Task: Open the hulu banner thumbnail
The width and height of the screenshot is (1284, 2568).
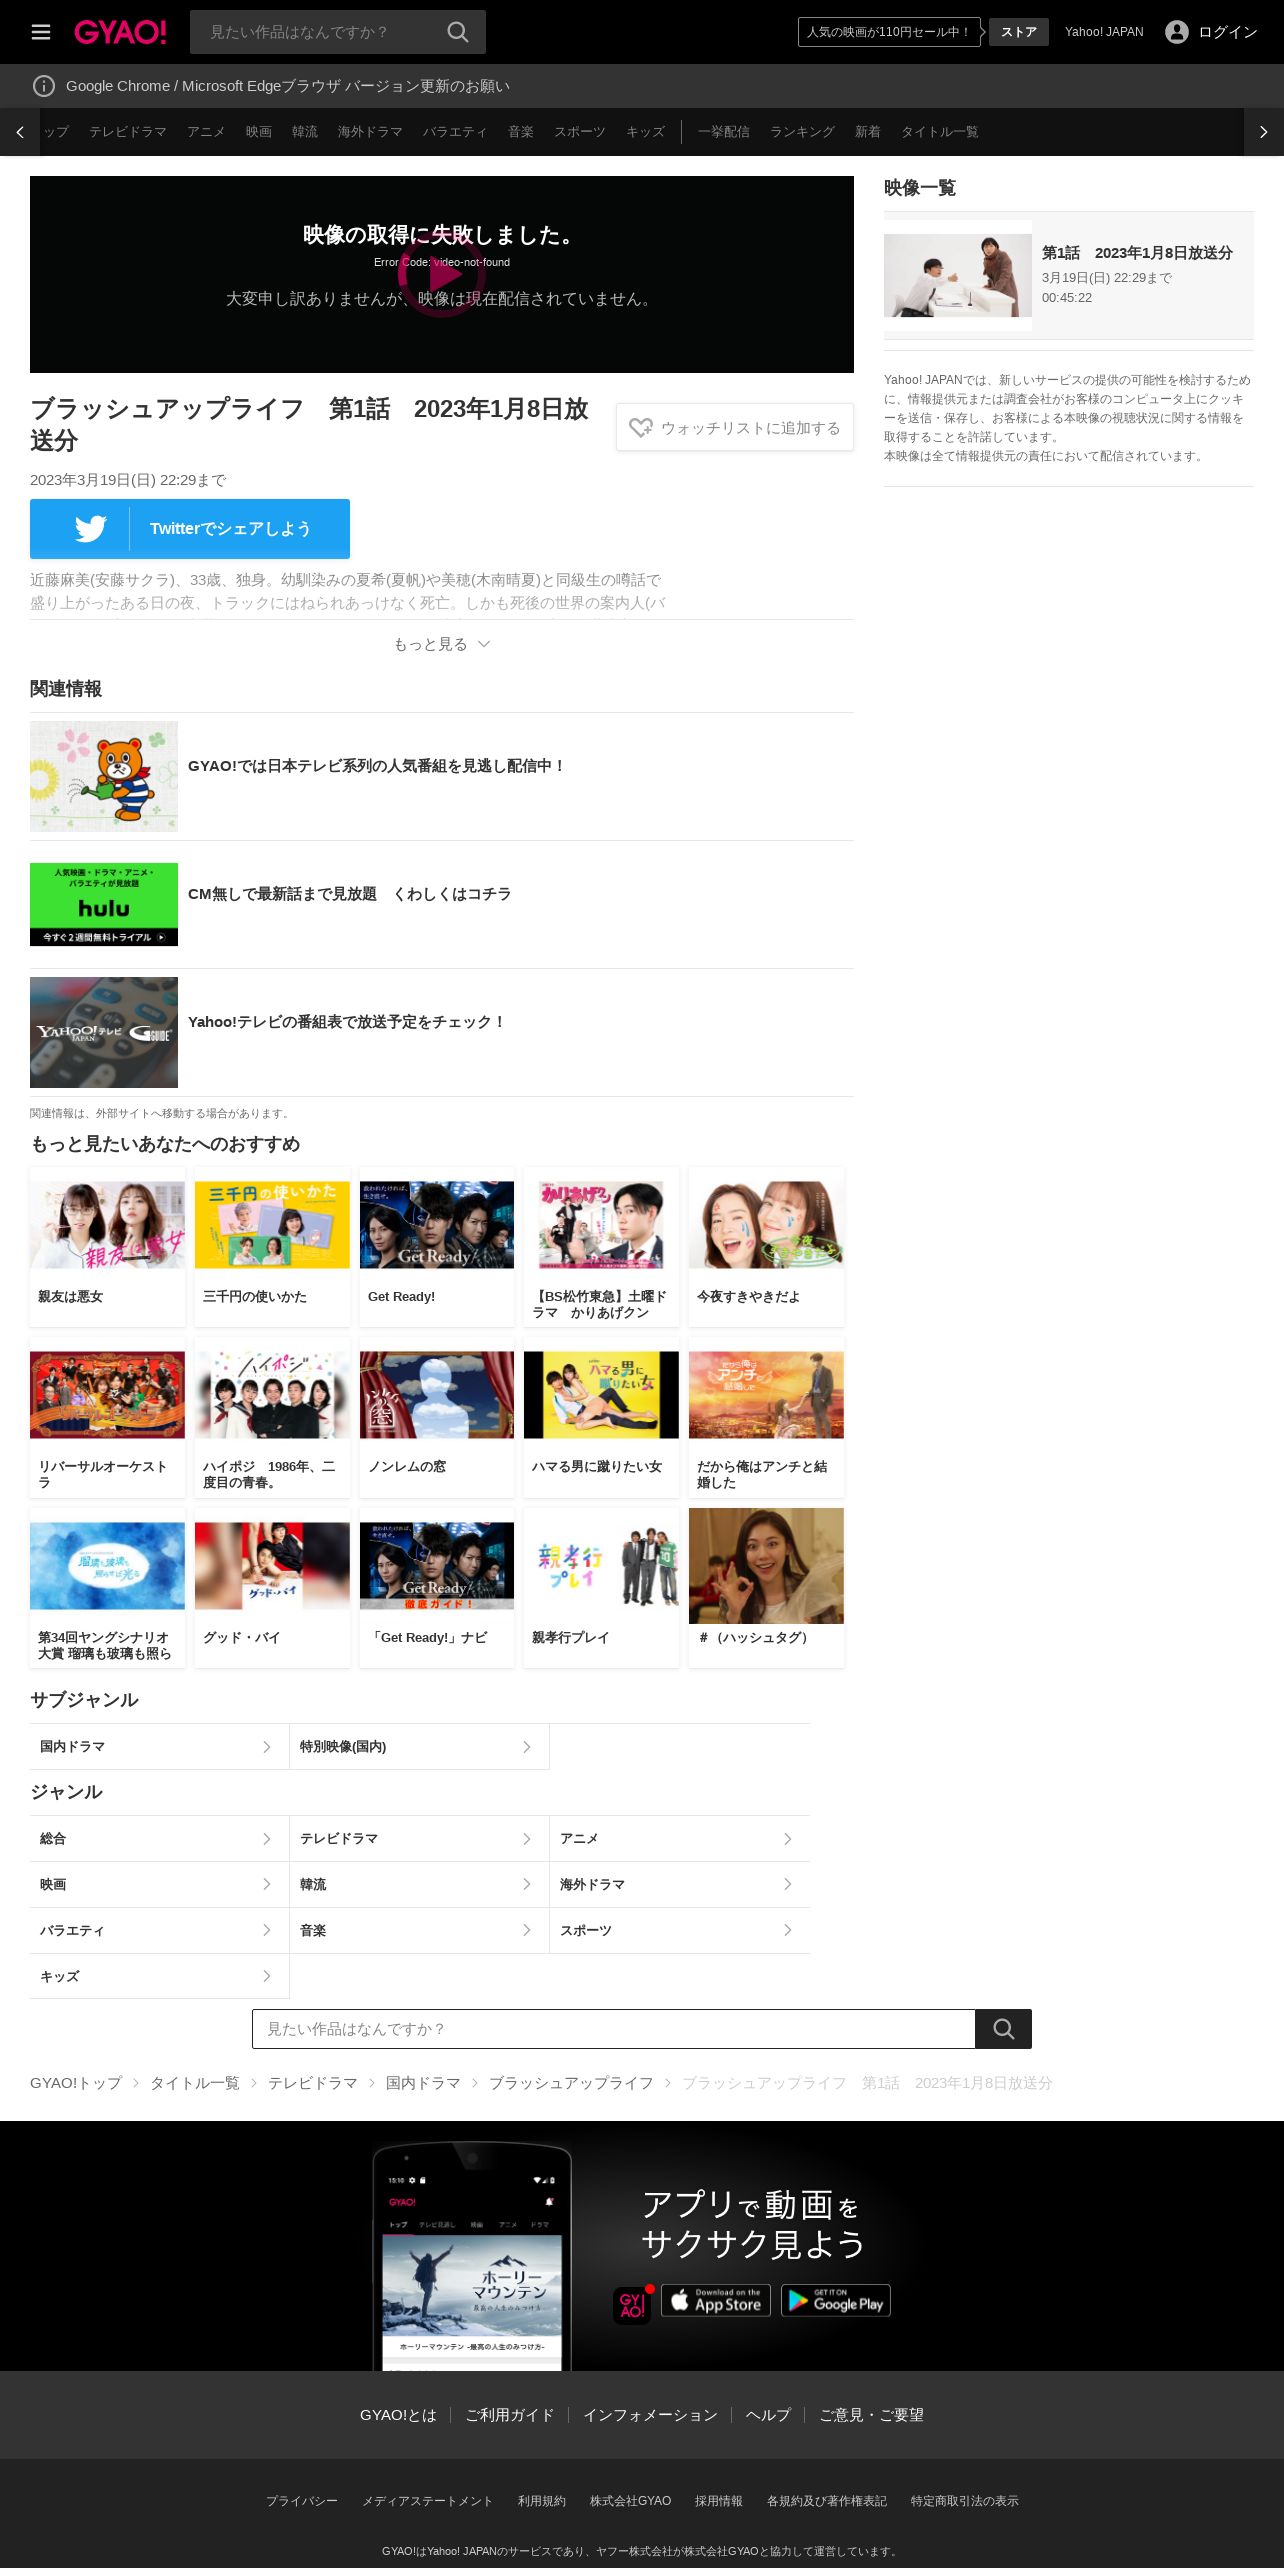Action: coord(104,904)
